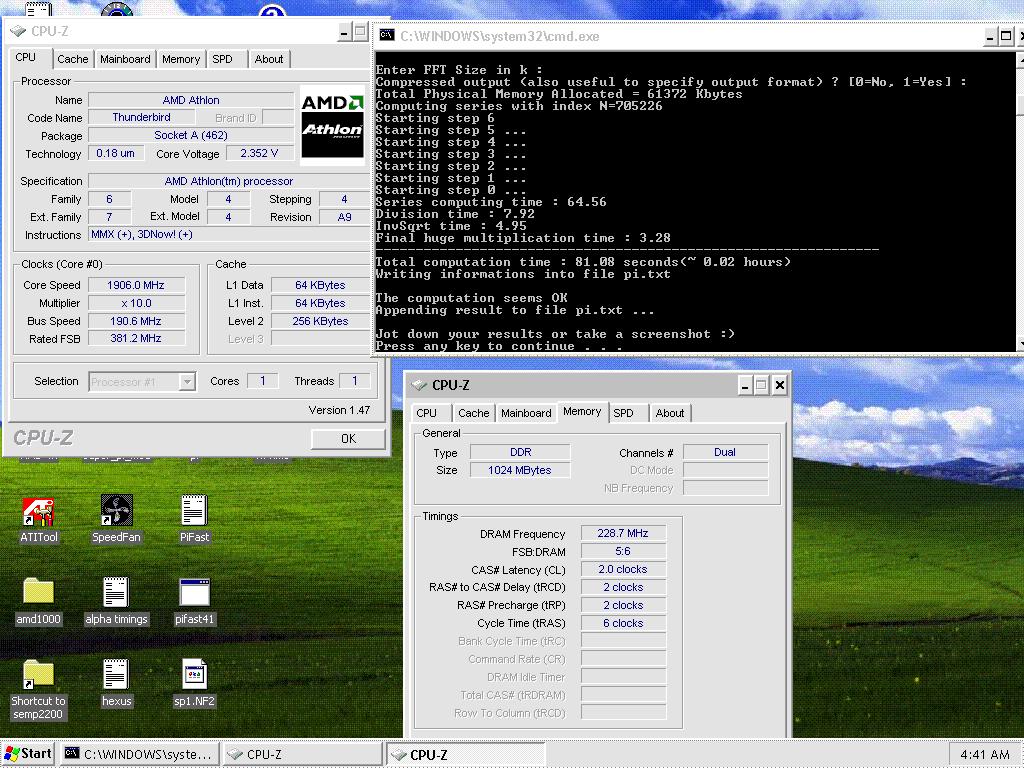
Task: Close the lower CPU-Z Memory window
Action: (779, 385)
